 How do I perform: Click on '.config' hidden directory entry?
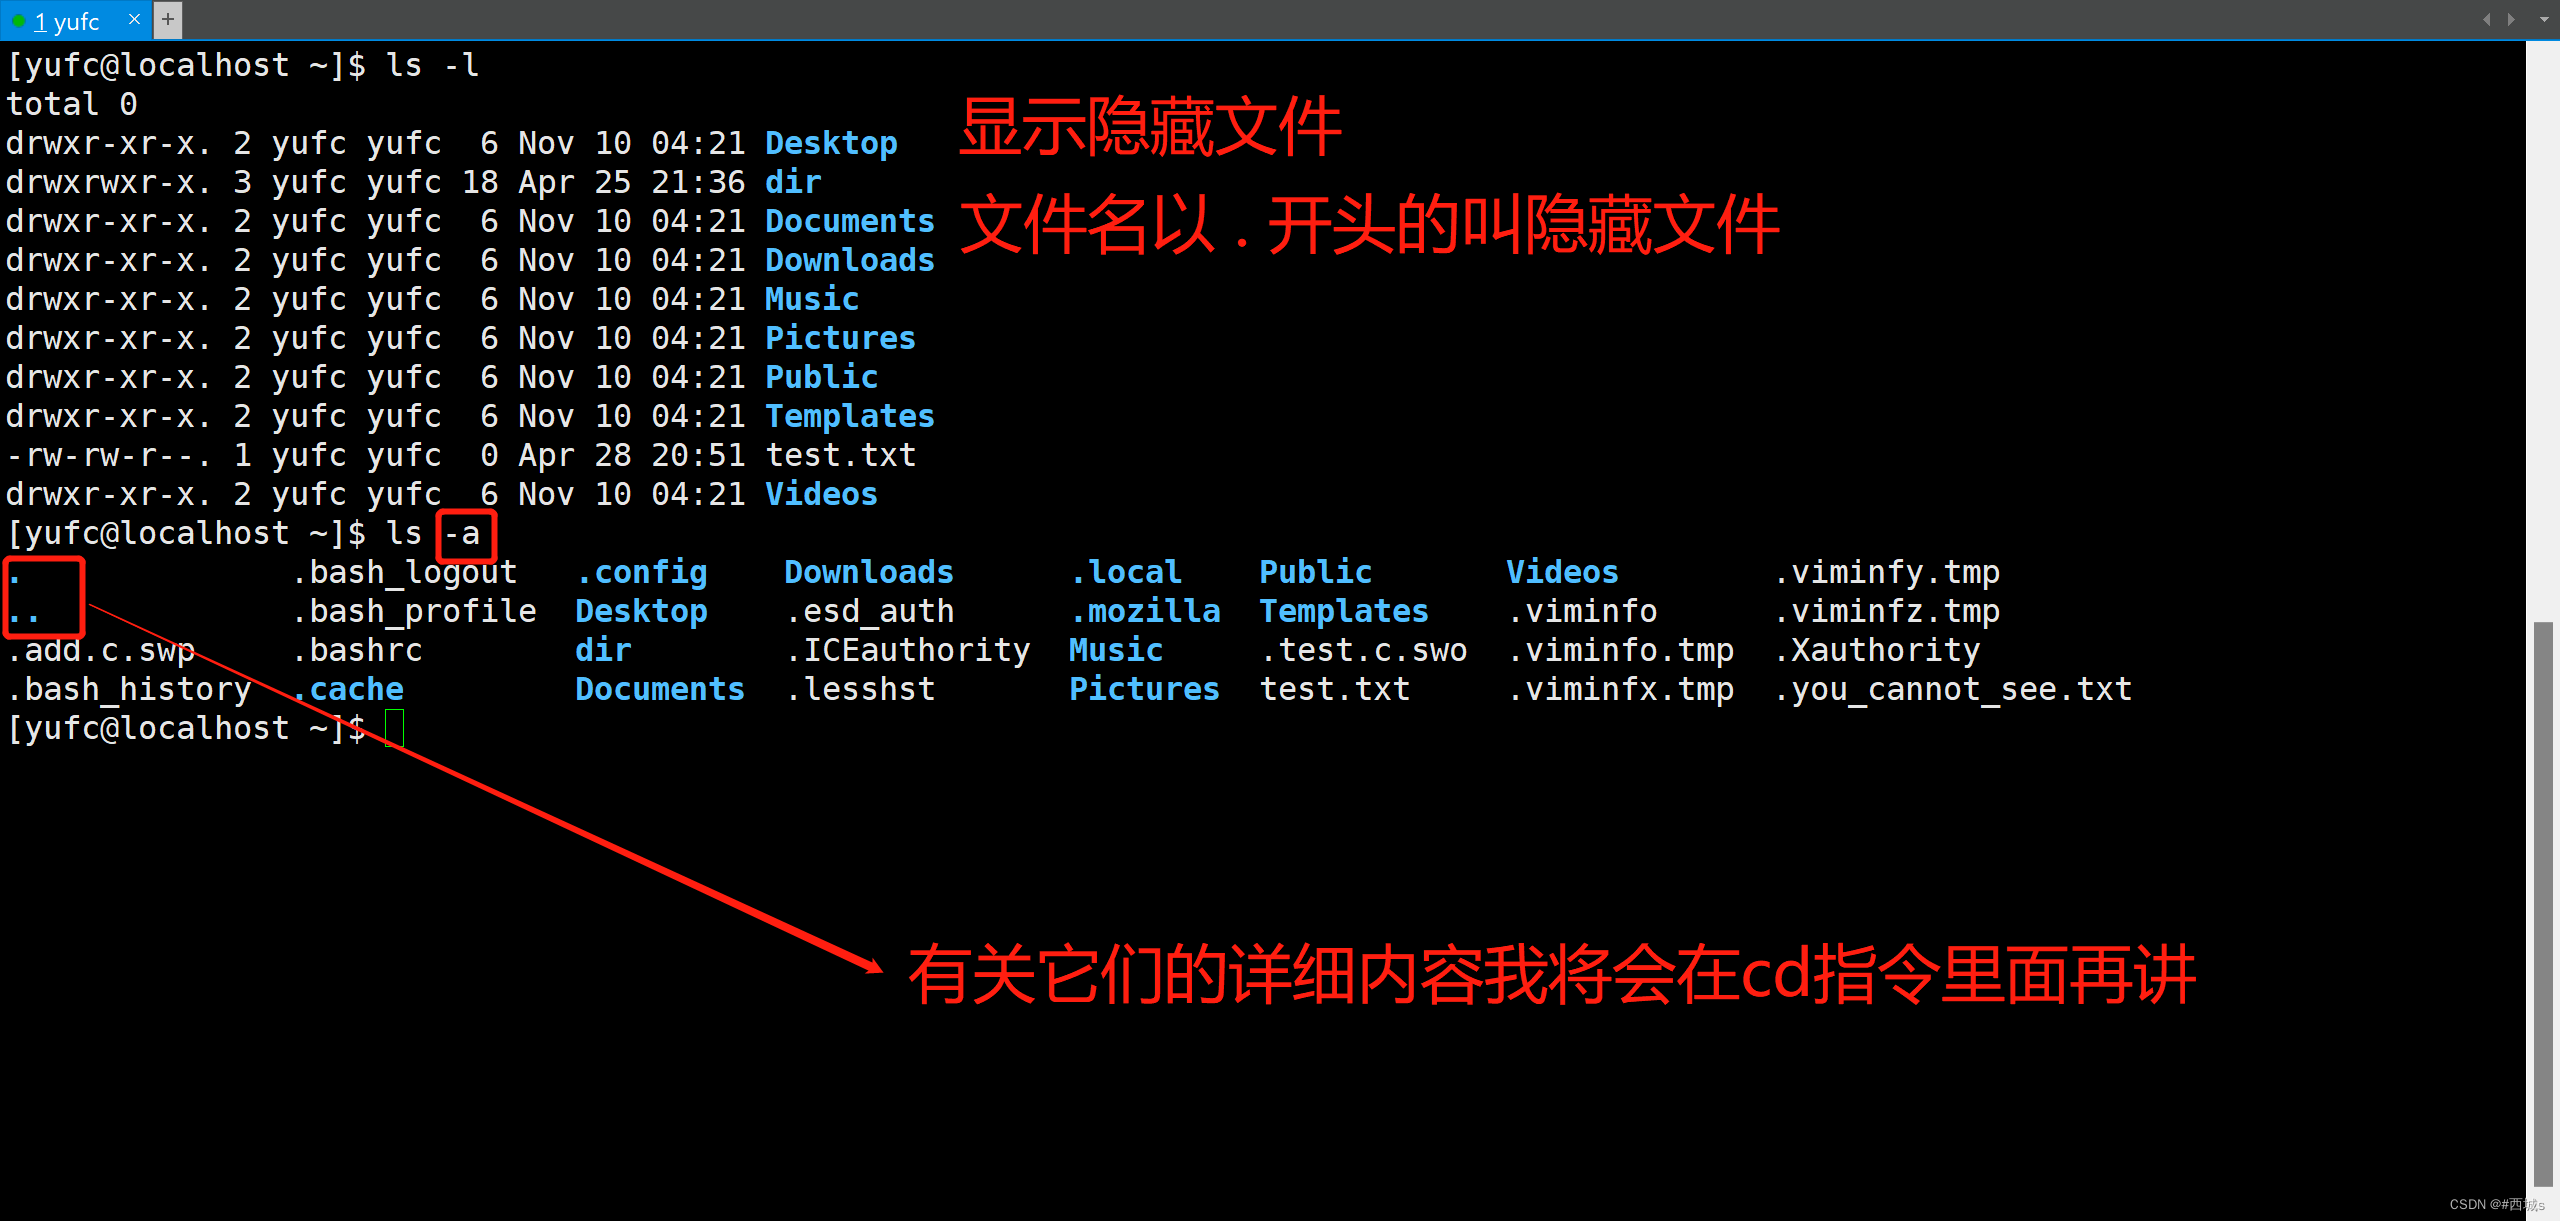pyautogui.click(x=640, y=573)
